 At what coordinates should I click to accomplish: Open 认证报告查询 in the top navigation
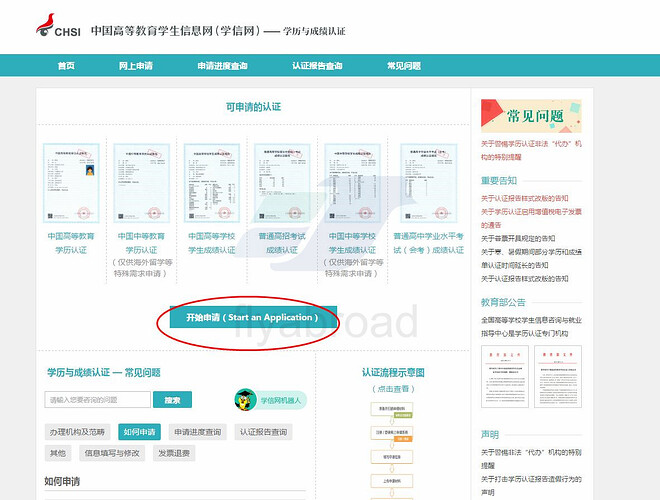tap(316, 66)
